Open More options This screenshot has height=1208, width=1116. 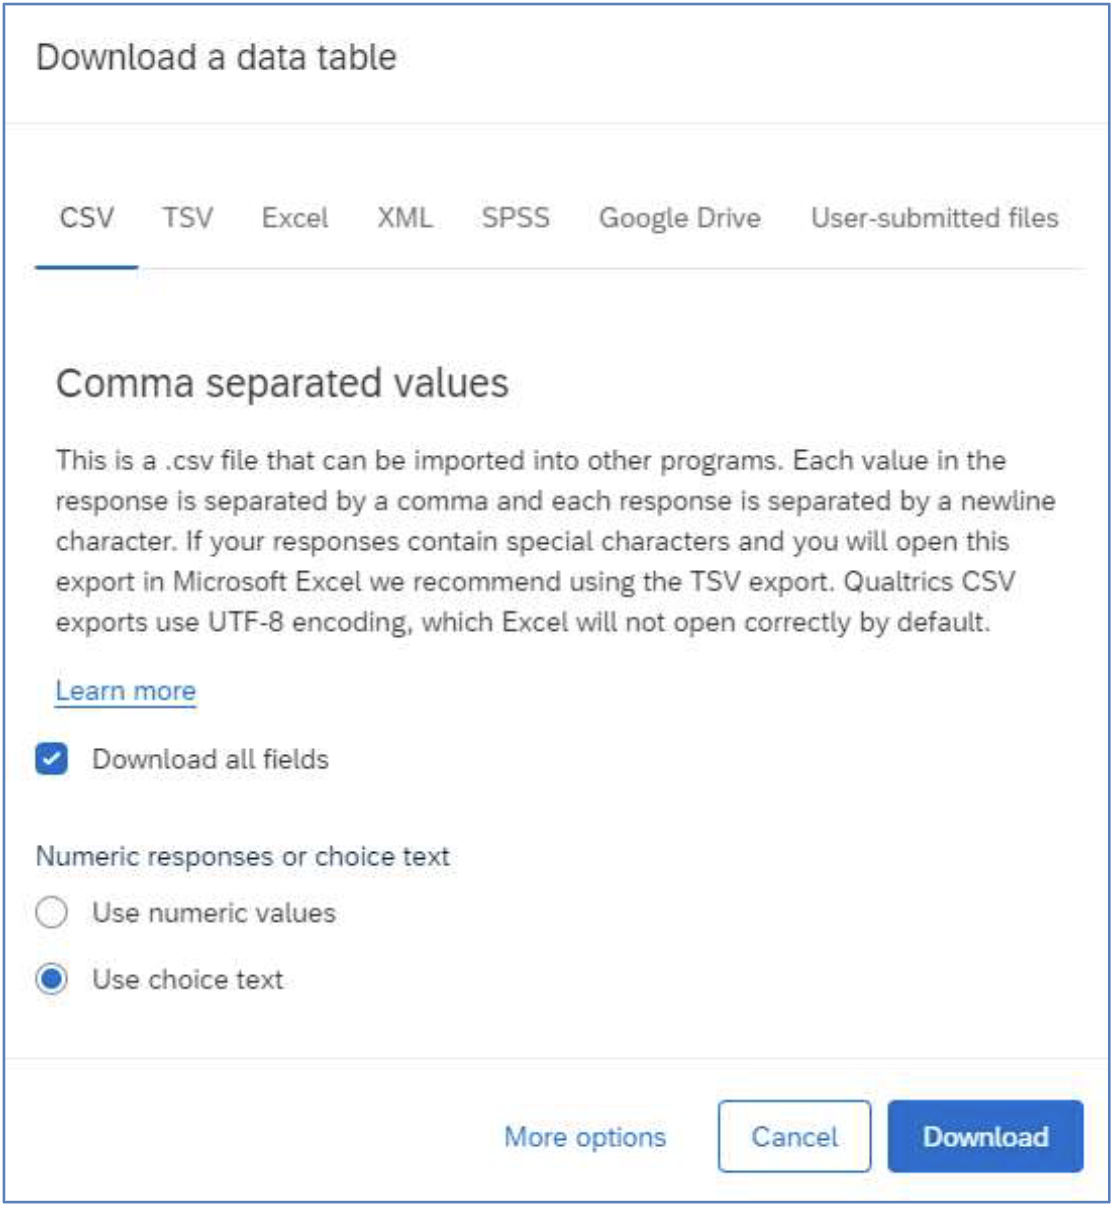pyautogui.click(x=585, y=1137)
